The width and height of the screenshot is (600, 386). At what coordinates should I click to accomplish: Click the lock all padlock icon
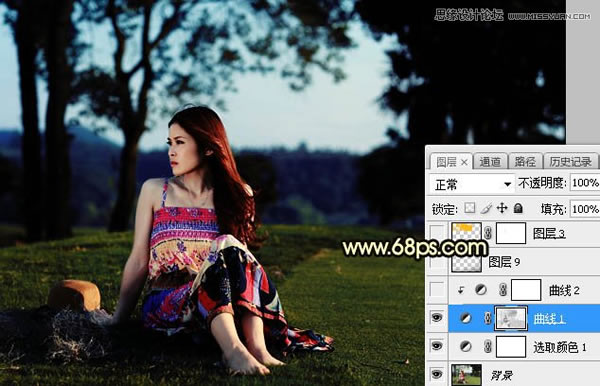(518, 208)
